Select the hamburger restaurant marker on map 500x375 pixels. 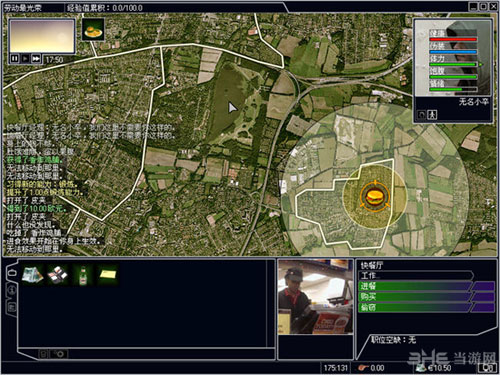click(x=375, y=197)
